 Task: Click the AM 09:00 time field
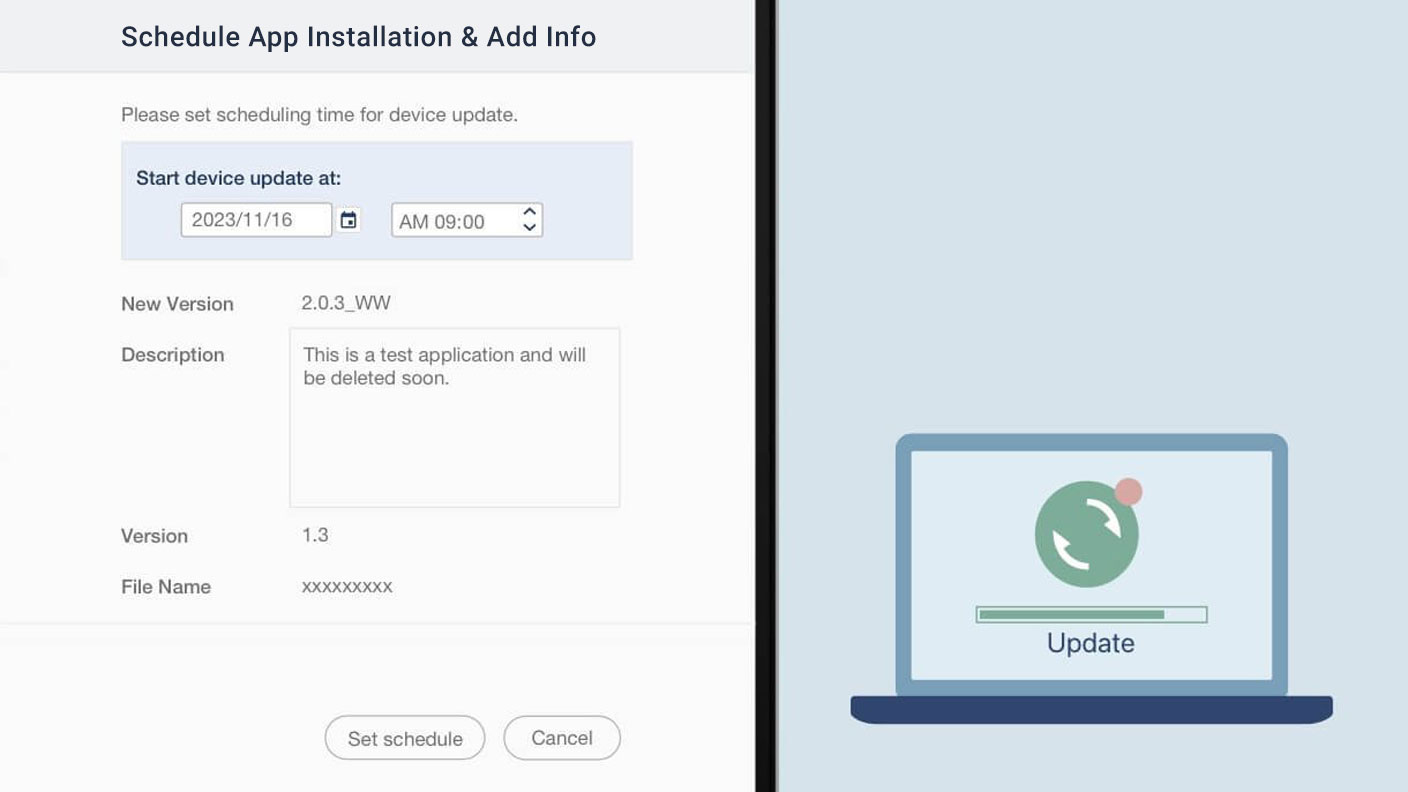[452, 221]
